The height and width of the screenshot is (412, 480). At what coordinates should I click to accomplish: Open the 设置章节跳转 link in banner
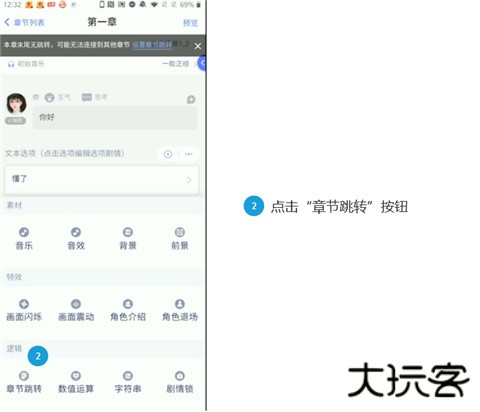pyautogui.click(x=152, y=44)
